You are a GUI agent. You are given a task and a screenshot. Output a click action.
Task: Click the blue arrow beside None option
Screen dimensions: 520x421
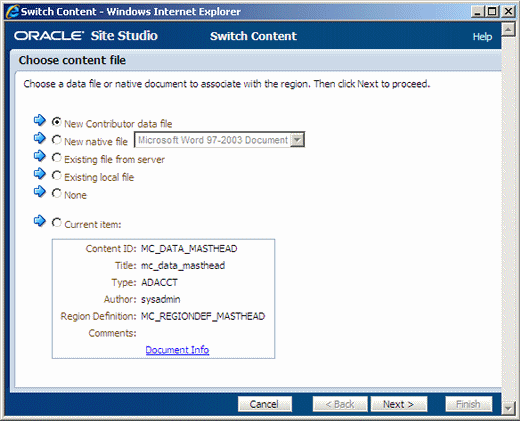pos(40,192)
